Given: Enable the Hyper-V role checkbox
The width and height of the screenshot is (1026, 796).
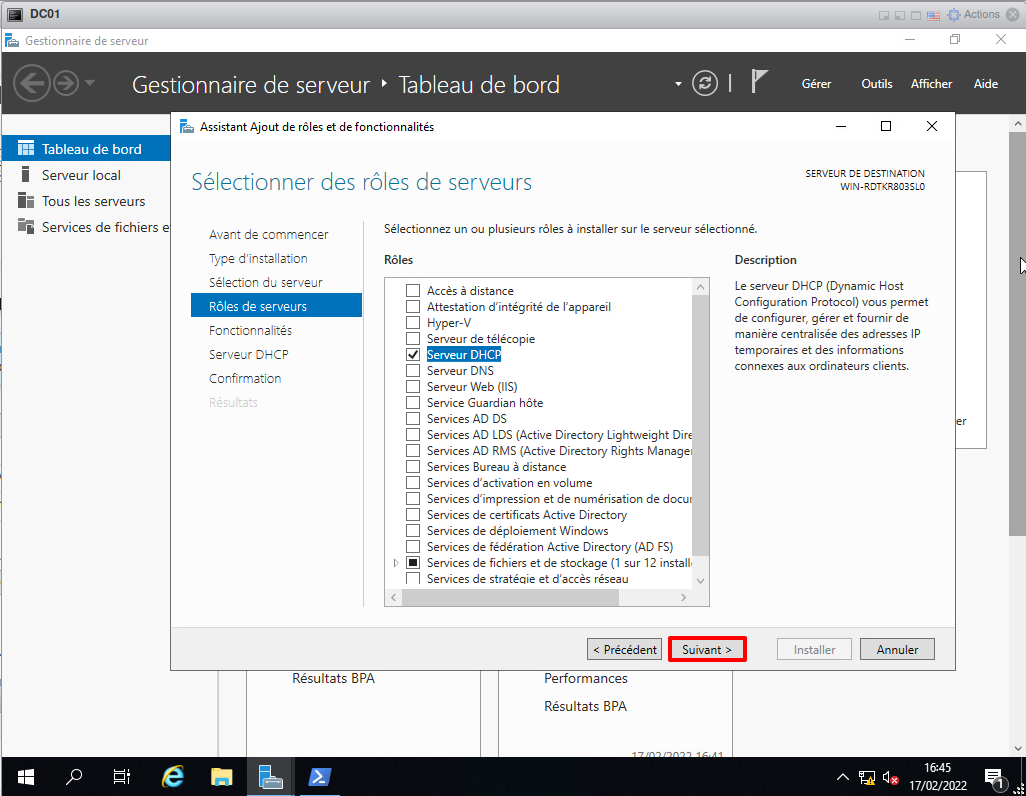Looking at the screenshot, I should point(413,323).
